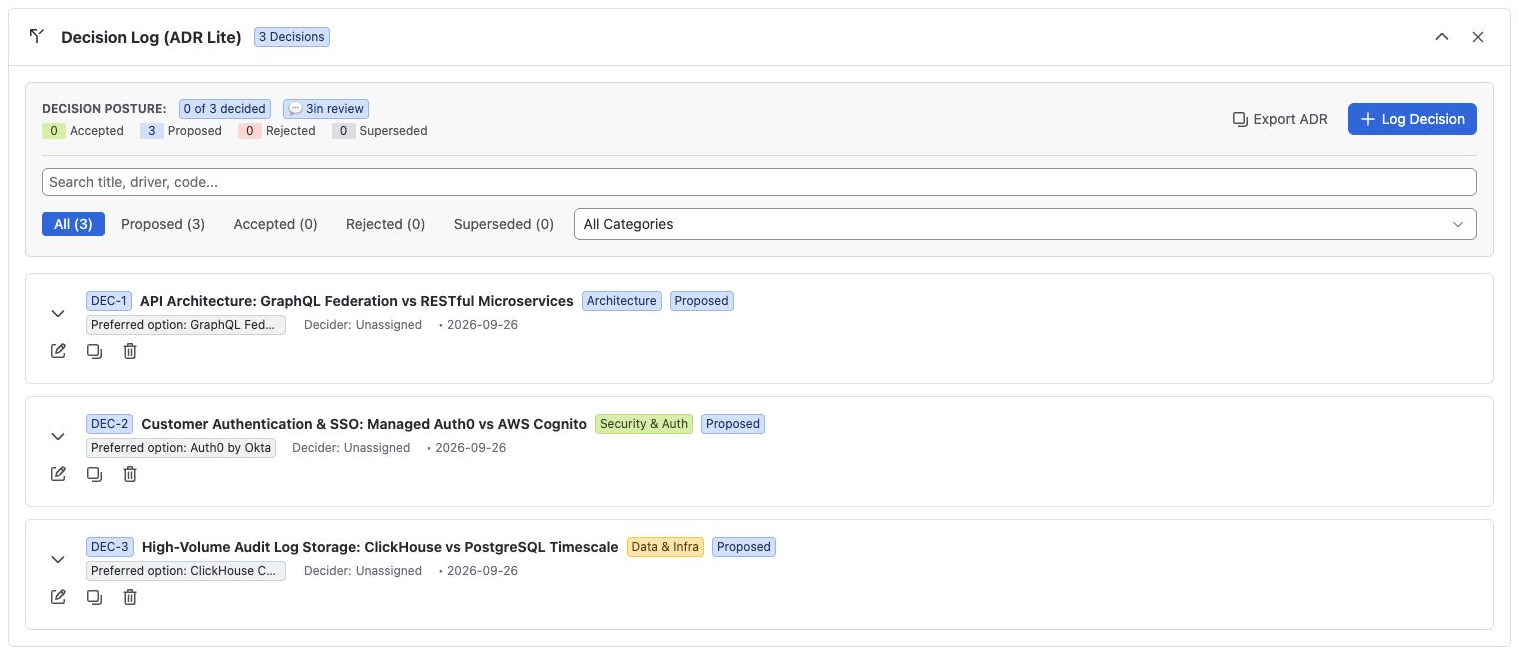Image resolution: width=1518 pixels, height=655 pixels.
Task: Click the 3 Decisions count badge
Action: (292, 37)
